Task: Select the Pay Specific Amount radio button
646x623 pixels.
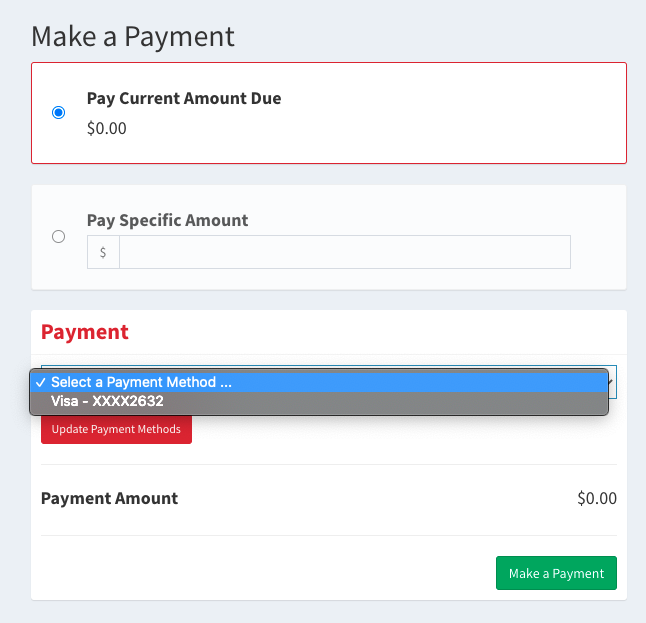Action: click(x=58, y=237)
